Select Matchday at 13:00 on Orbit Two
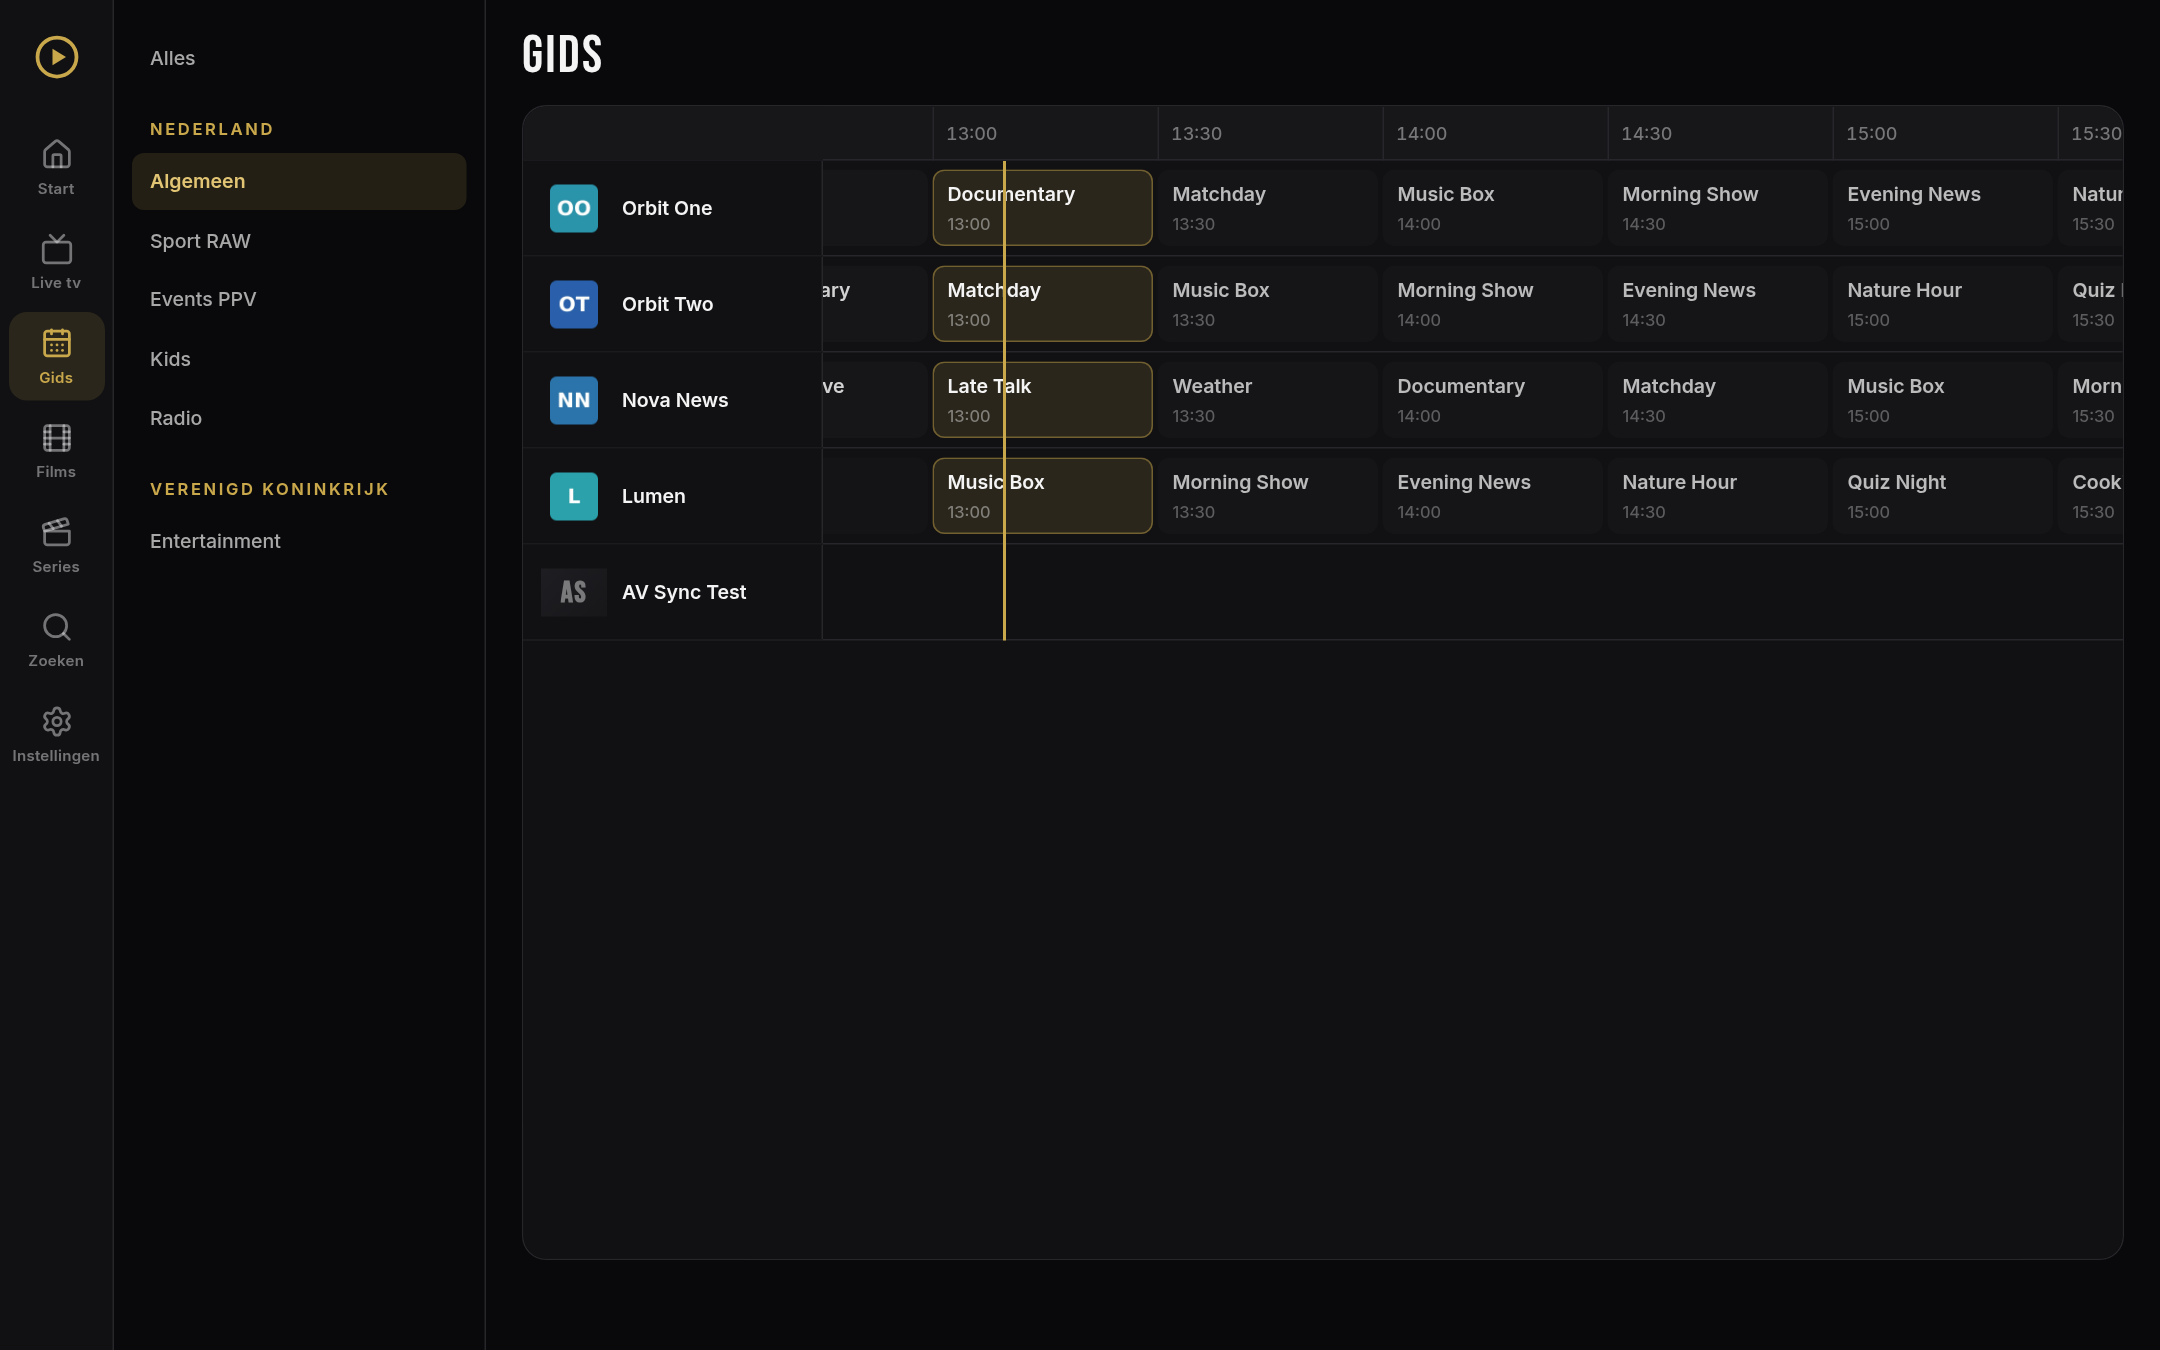The height and width of the screenshot is (1350, 2160). tap(1042, 304)
